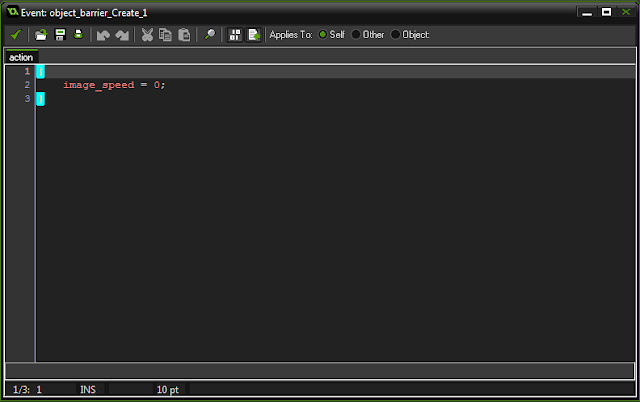Close the event code window
640x402 pixels.
click(x=626, y=12)
